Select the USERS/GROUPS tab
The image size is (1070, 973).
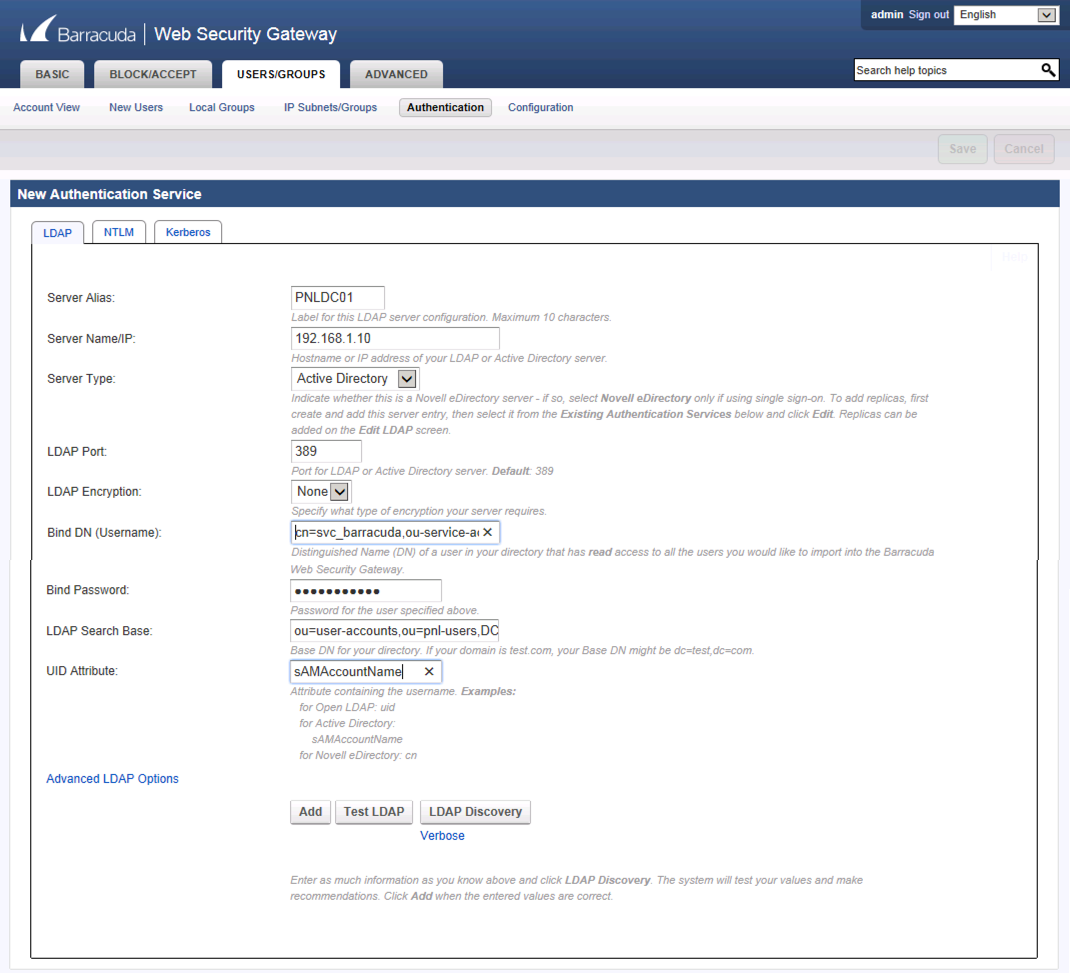tap(281, 74)
